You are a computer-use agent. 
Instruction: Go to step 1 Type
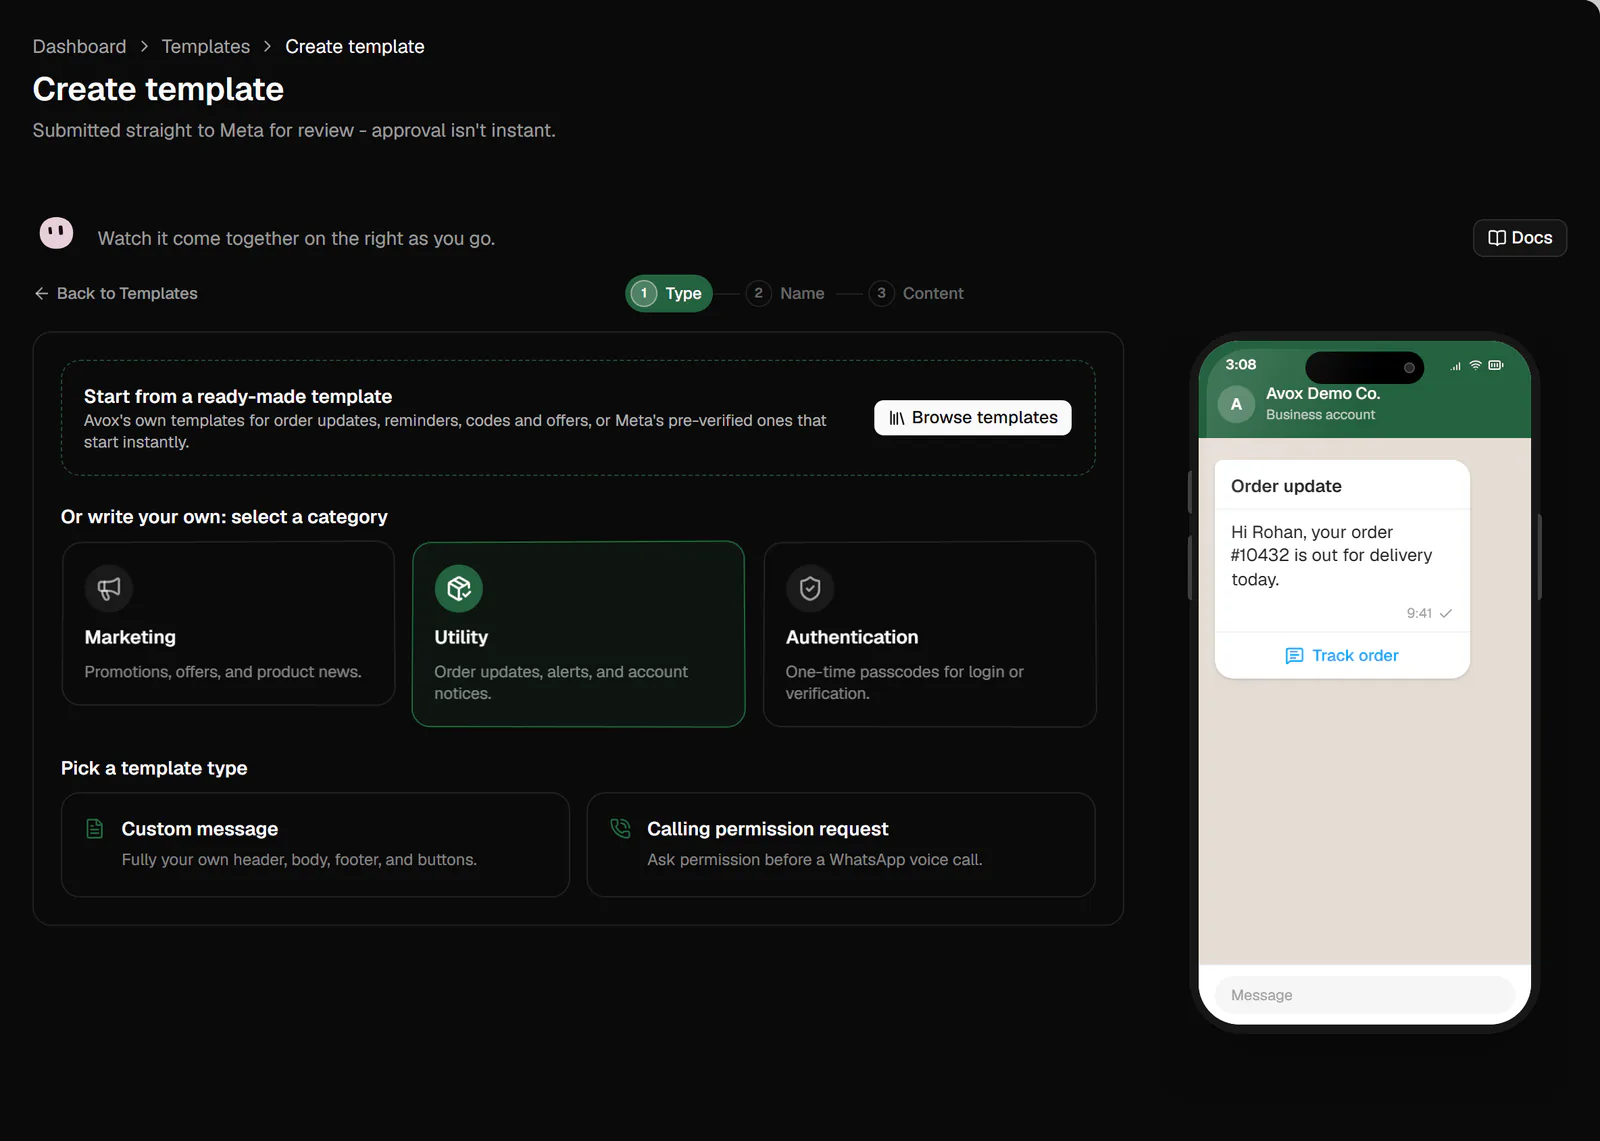pyautogui.click(x=669, y=293)
